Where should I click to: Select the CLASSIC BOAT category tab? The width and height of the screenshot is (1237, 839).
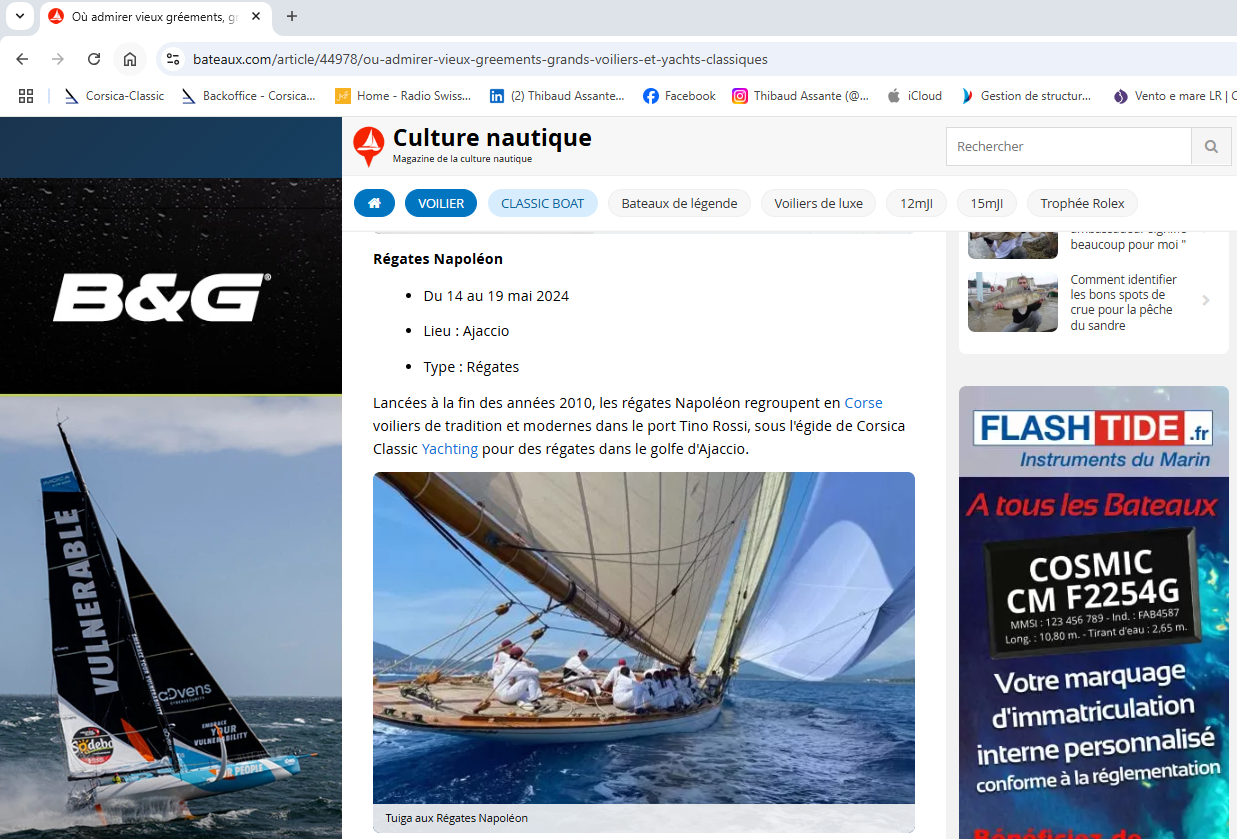click(542, 203)
